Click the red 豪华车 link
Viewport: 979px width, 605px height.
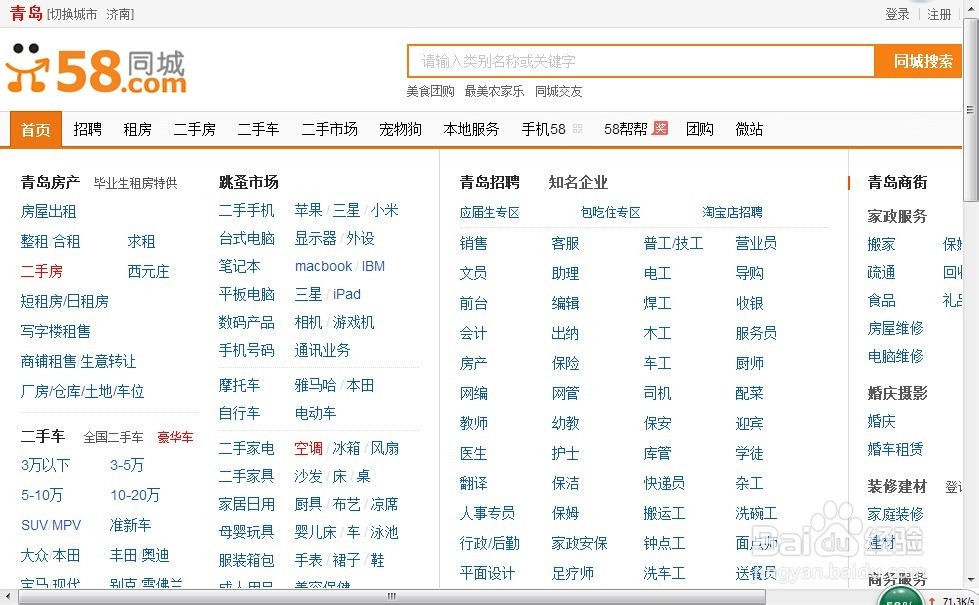tap(175, 437)
